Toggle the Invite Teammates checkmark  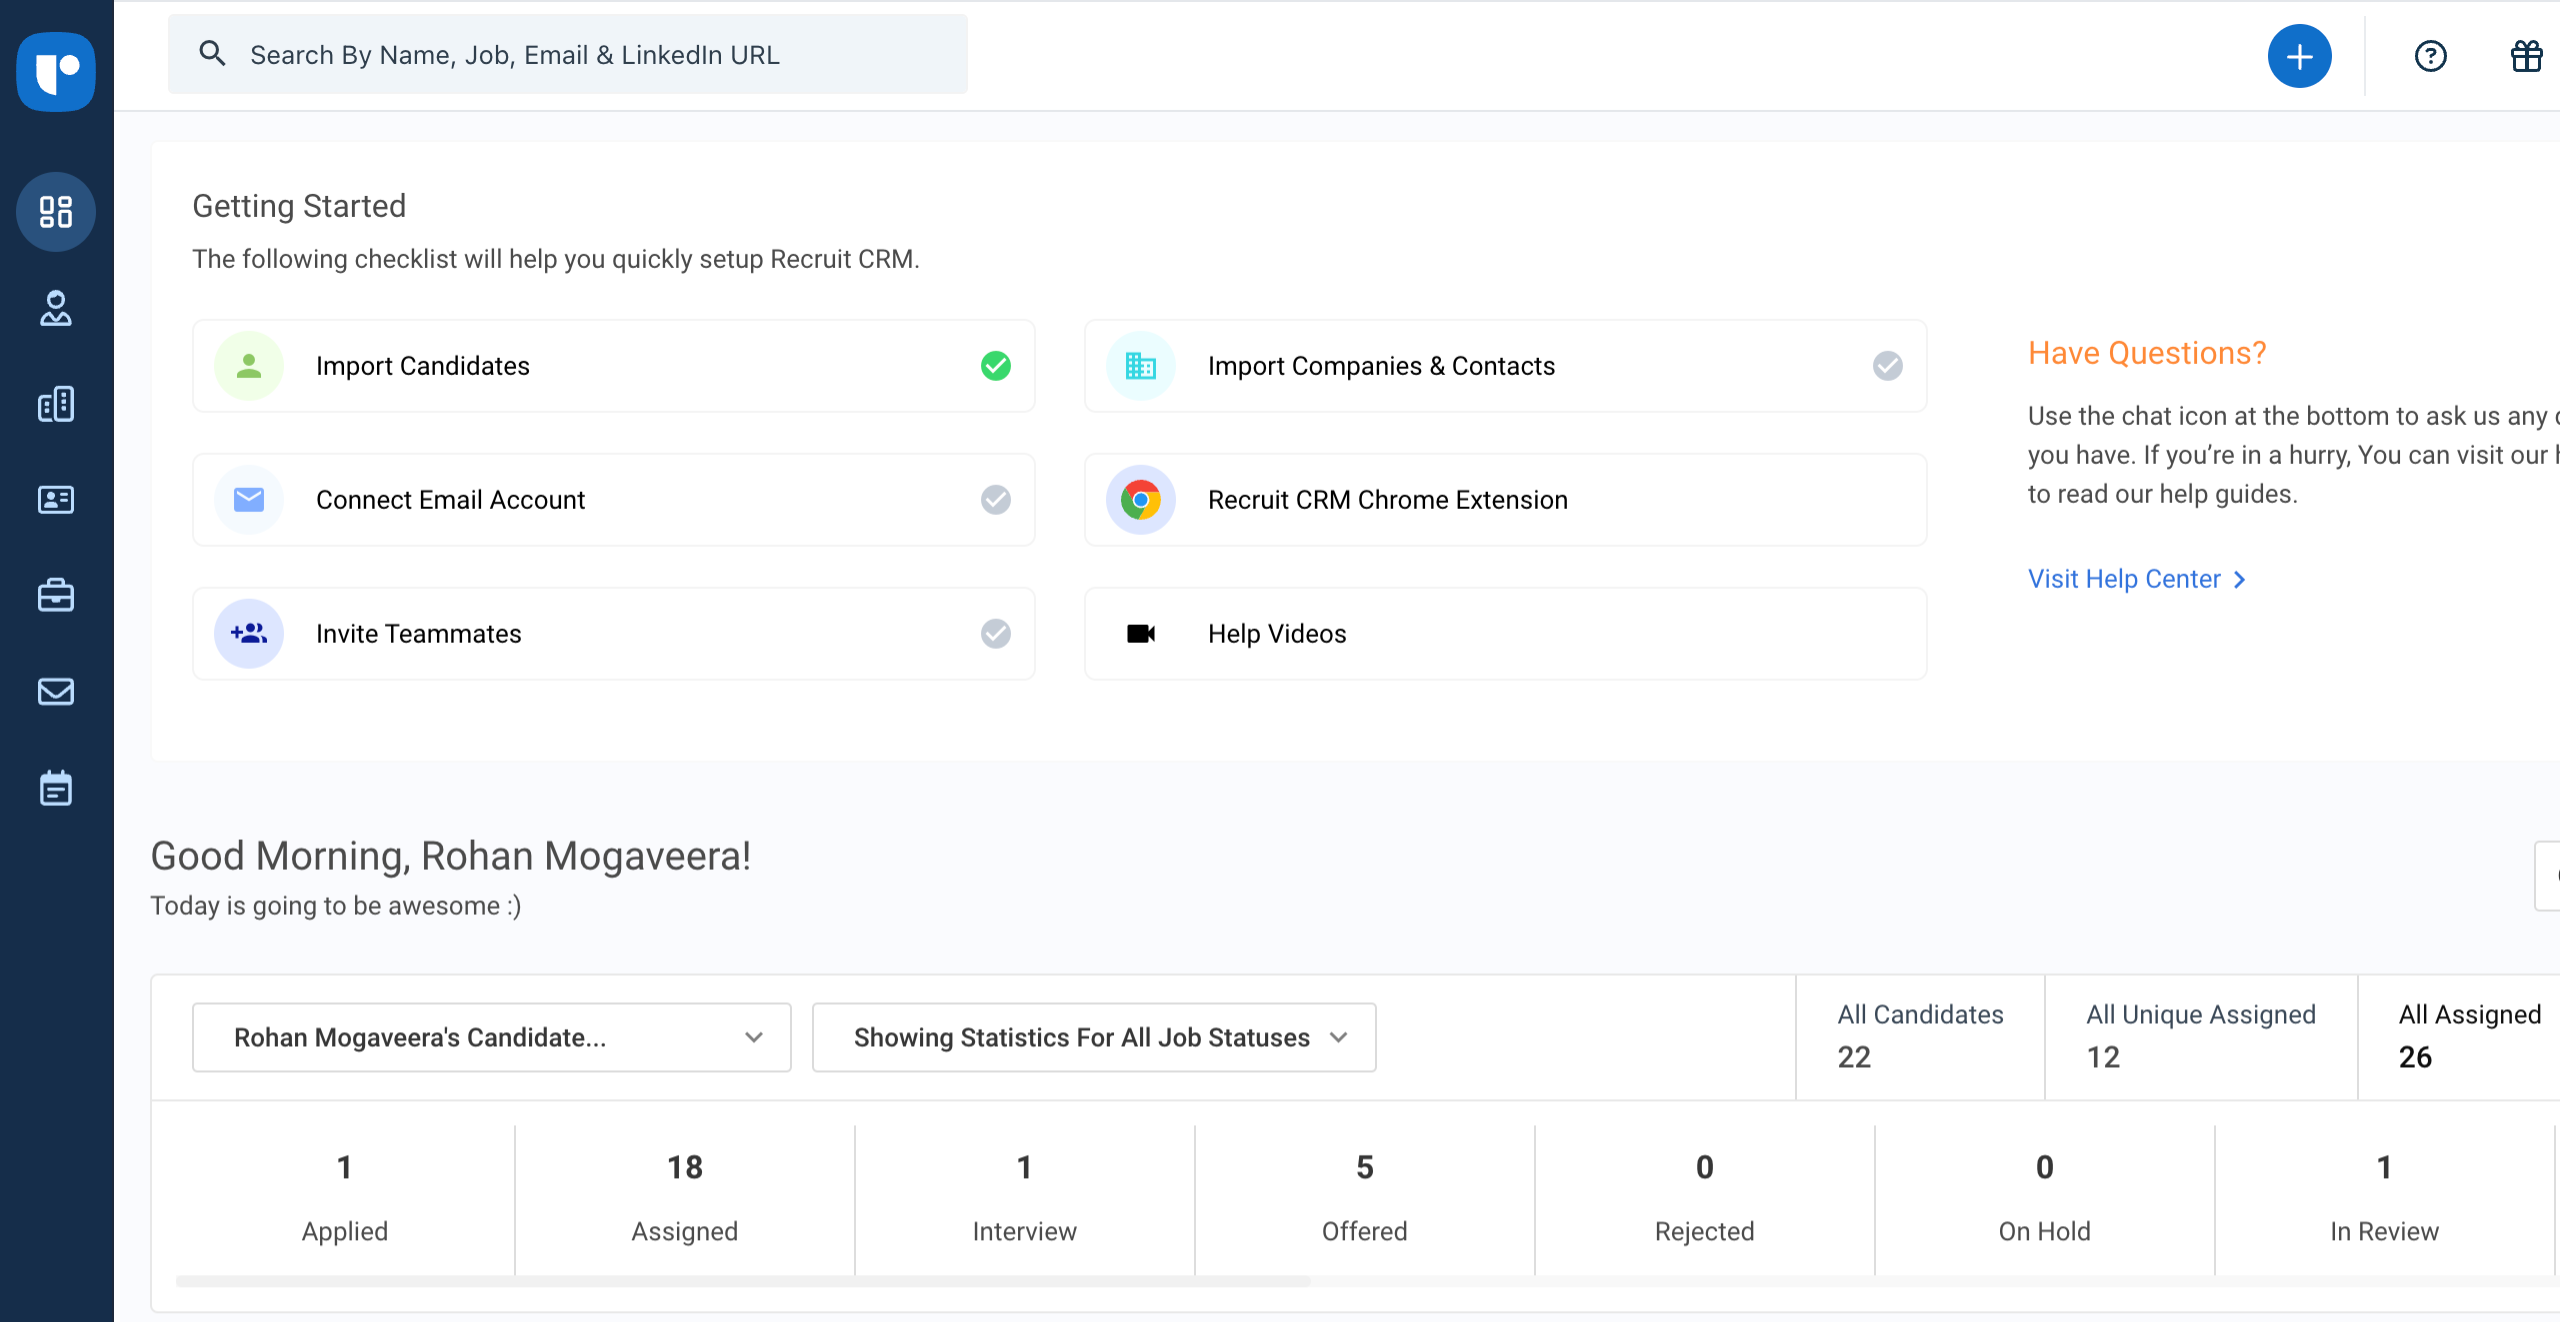coord(996,634)
